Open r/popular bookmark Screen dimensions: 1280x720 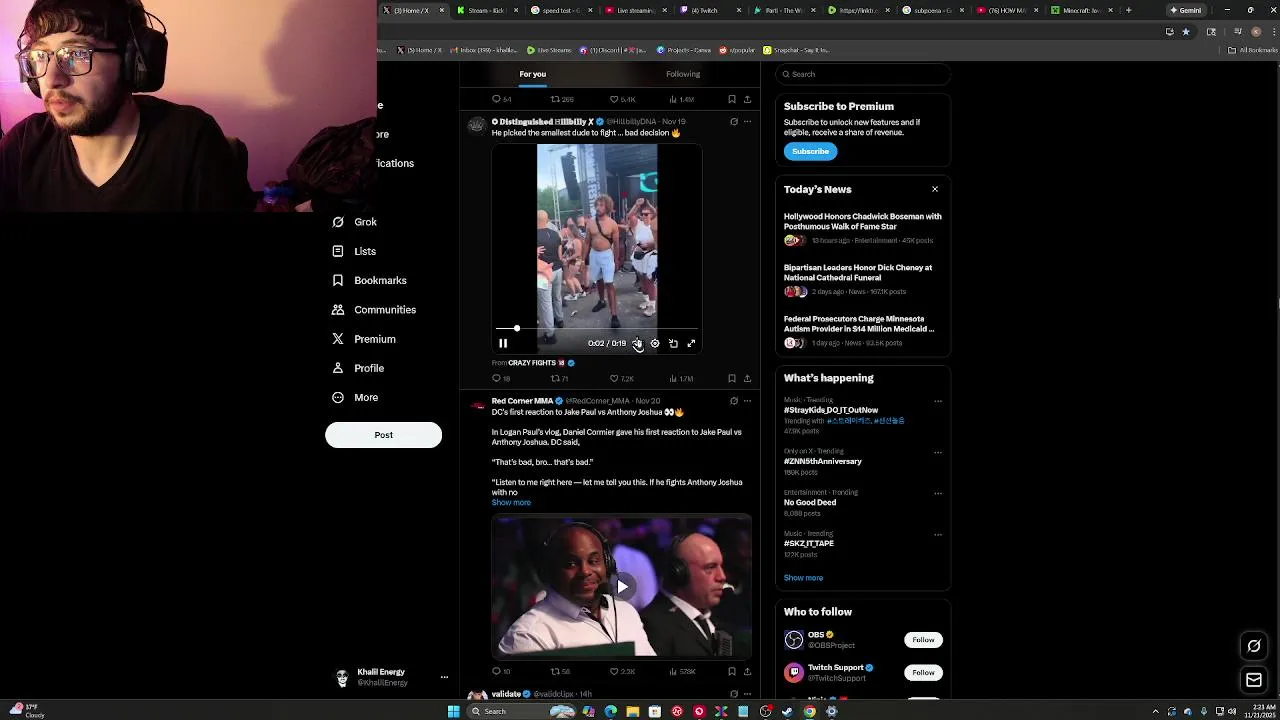pyautogui.click(x=737, y=50)
